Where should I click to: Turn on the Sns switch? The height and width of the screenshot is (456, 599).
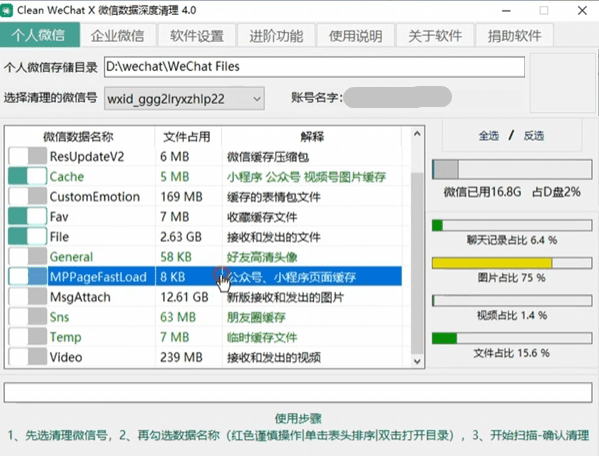[28, 317]
